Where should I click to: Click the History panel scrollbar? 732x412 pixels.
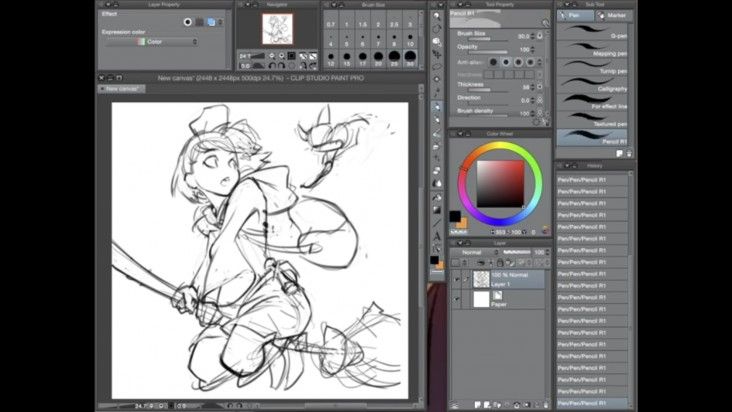point(631,288)
